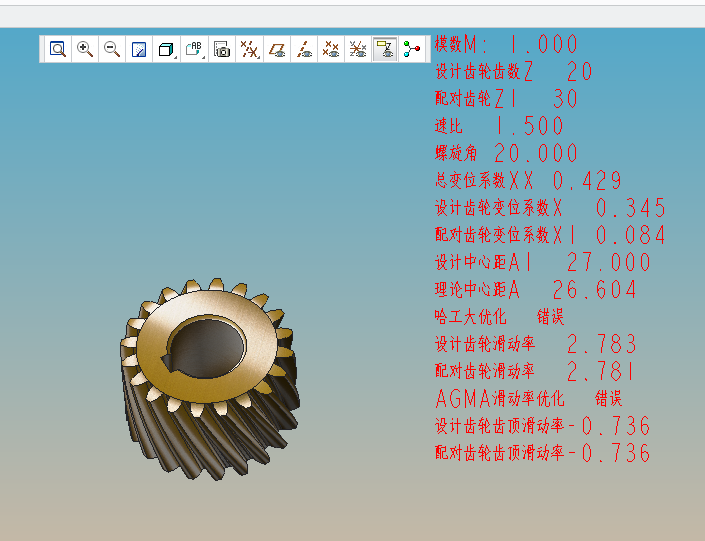Select the '配对齿轮Z1 30' annotation

(506, 98)
